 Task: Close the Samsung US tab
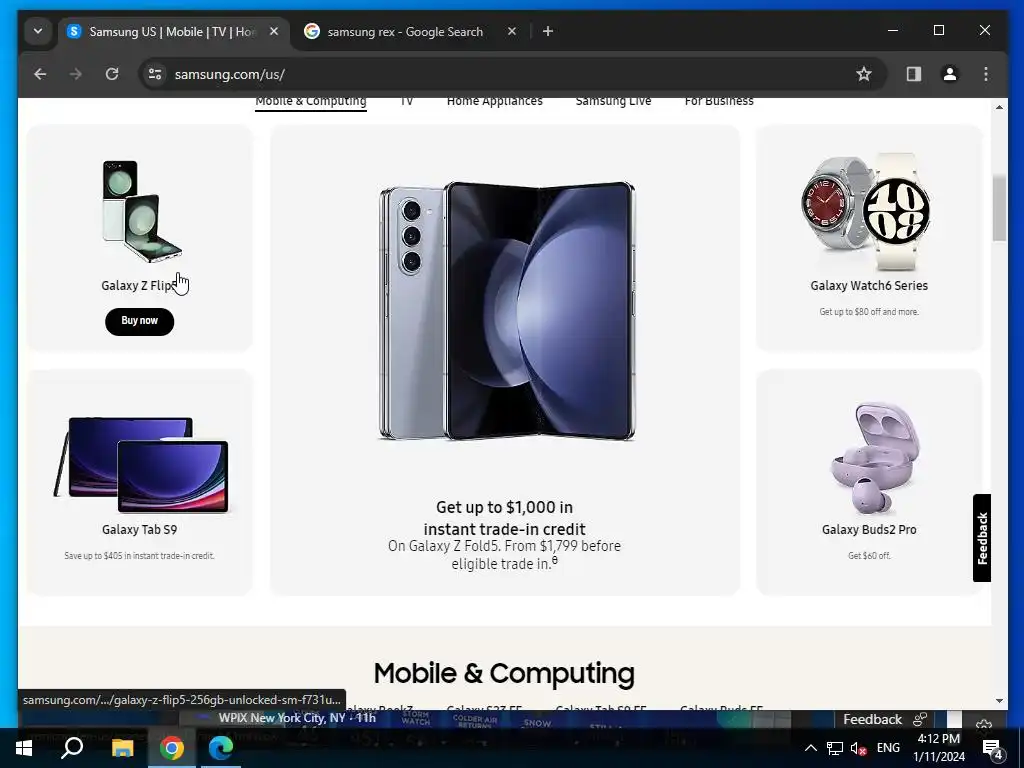[x=274, y=31]
